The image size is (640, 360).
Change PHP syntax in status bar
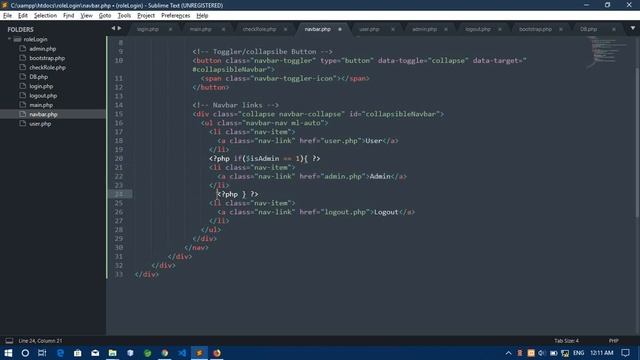(613, 341)
